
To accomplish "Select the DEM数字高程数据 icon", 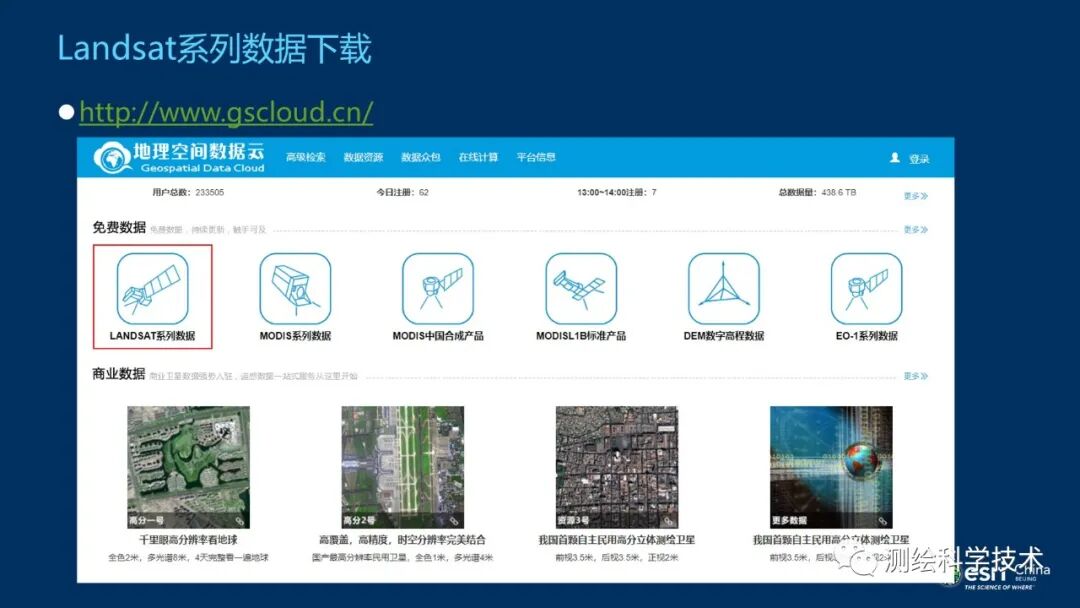I will [723, 289].
